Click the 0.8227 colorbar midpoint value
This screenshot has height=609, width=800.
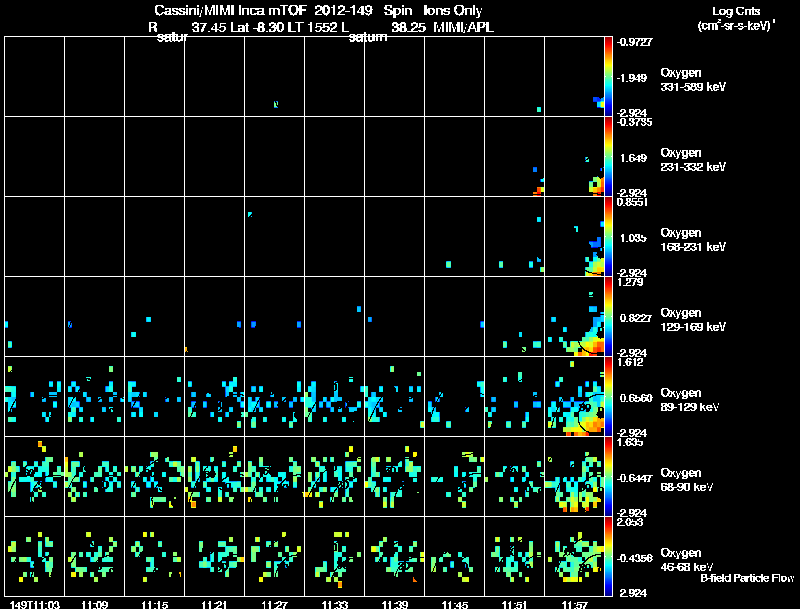[x=635, y=318]
